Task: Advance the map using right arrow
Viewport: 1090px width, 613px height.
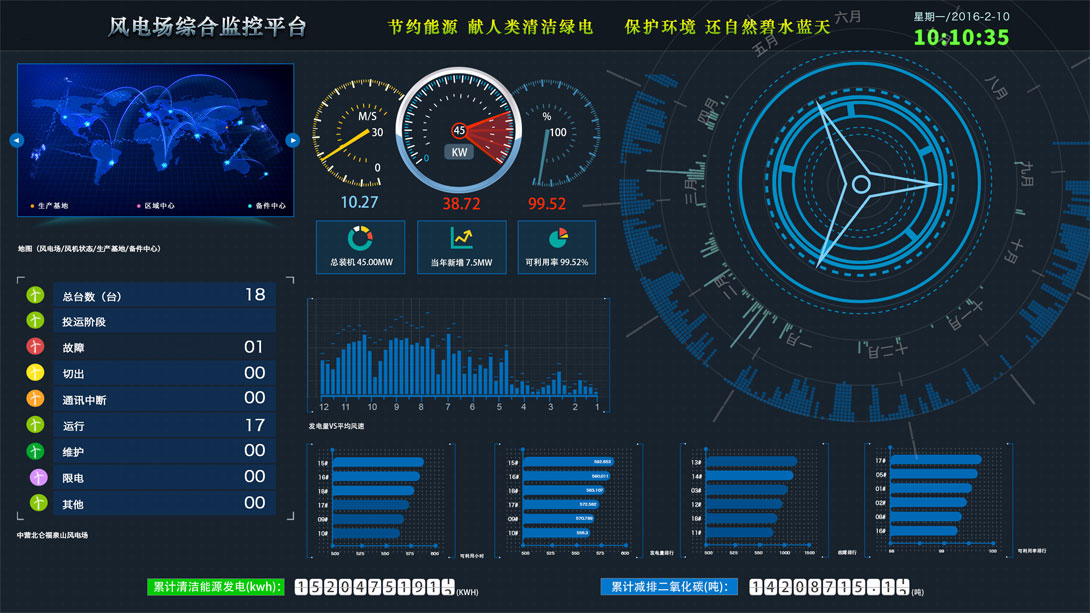Action: (293, 141)
